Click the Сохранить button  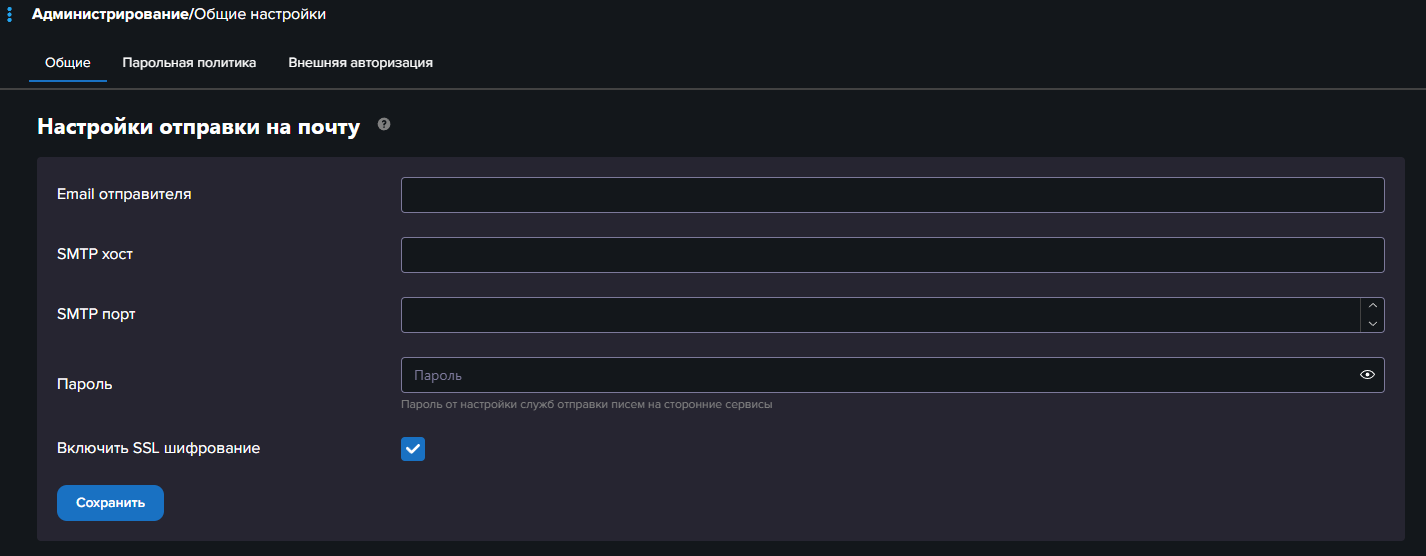tap(110, 503)
